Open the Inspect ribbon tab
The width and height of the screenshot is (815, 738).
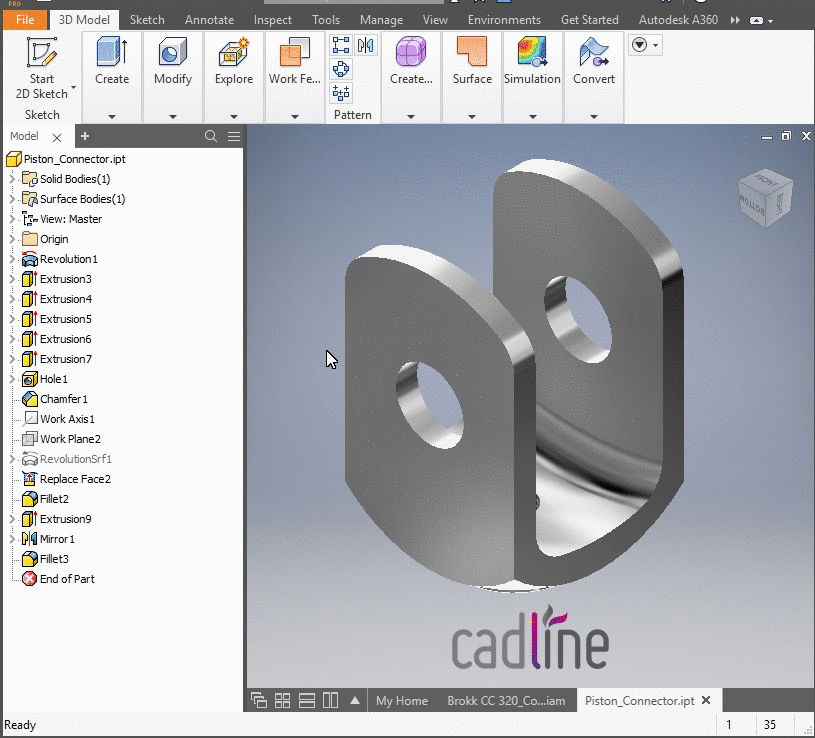tap(272, 19)
